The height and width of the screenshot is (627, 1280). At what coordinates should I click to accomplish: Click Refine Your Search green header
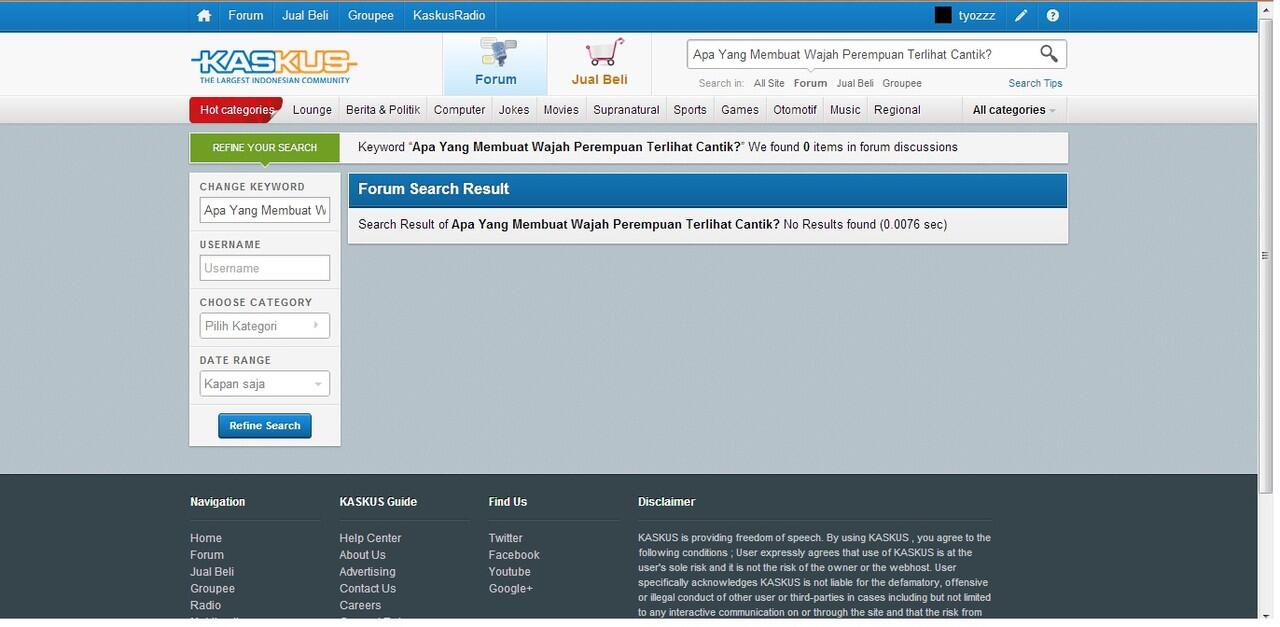(265, 147)
